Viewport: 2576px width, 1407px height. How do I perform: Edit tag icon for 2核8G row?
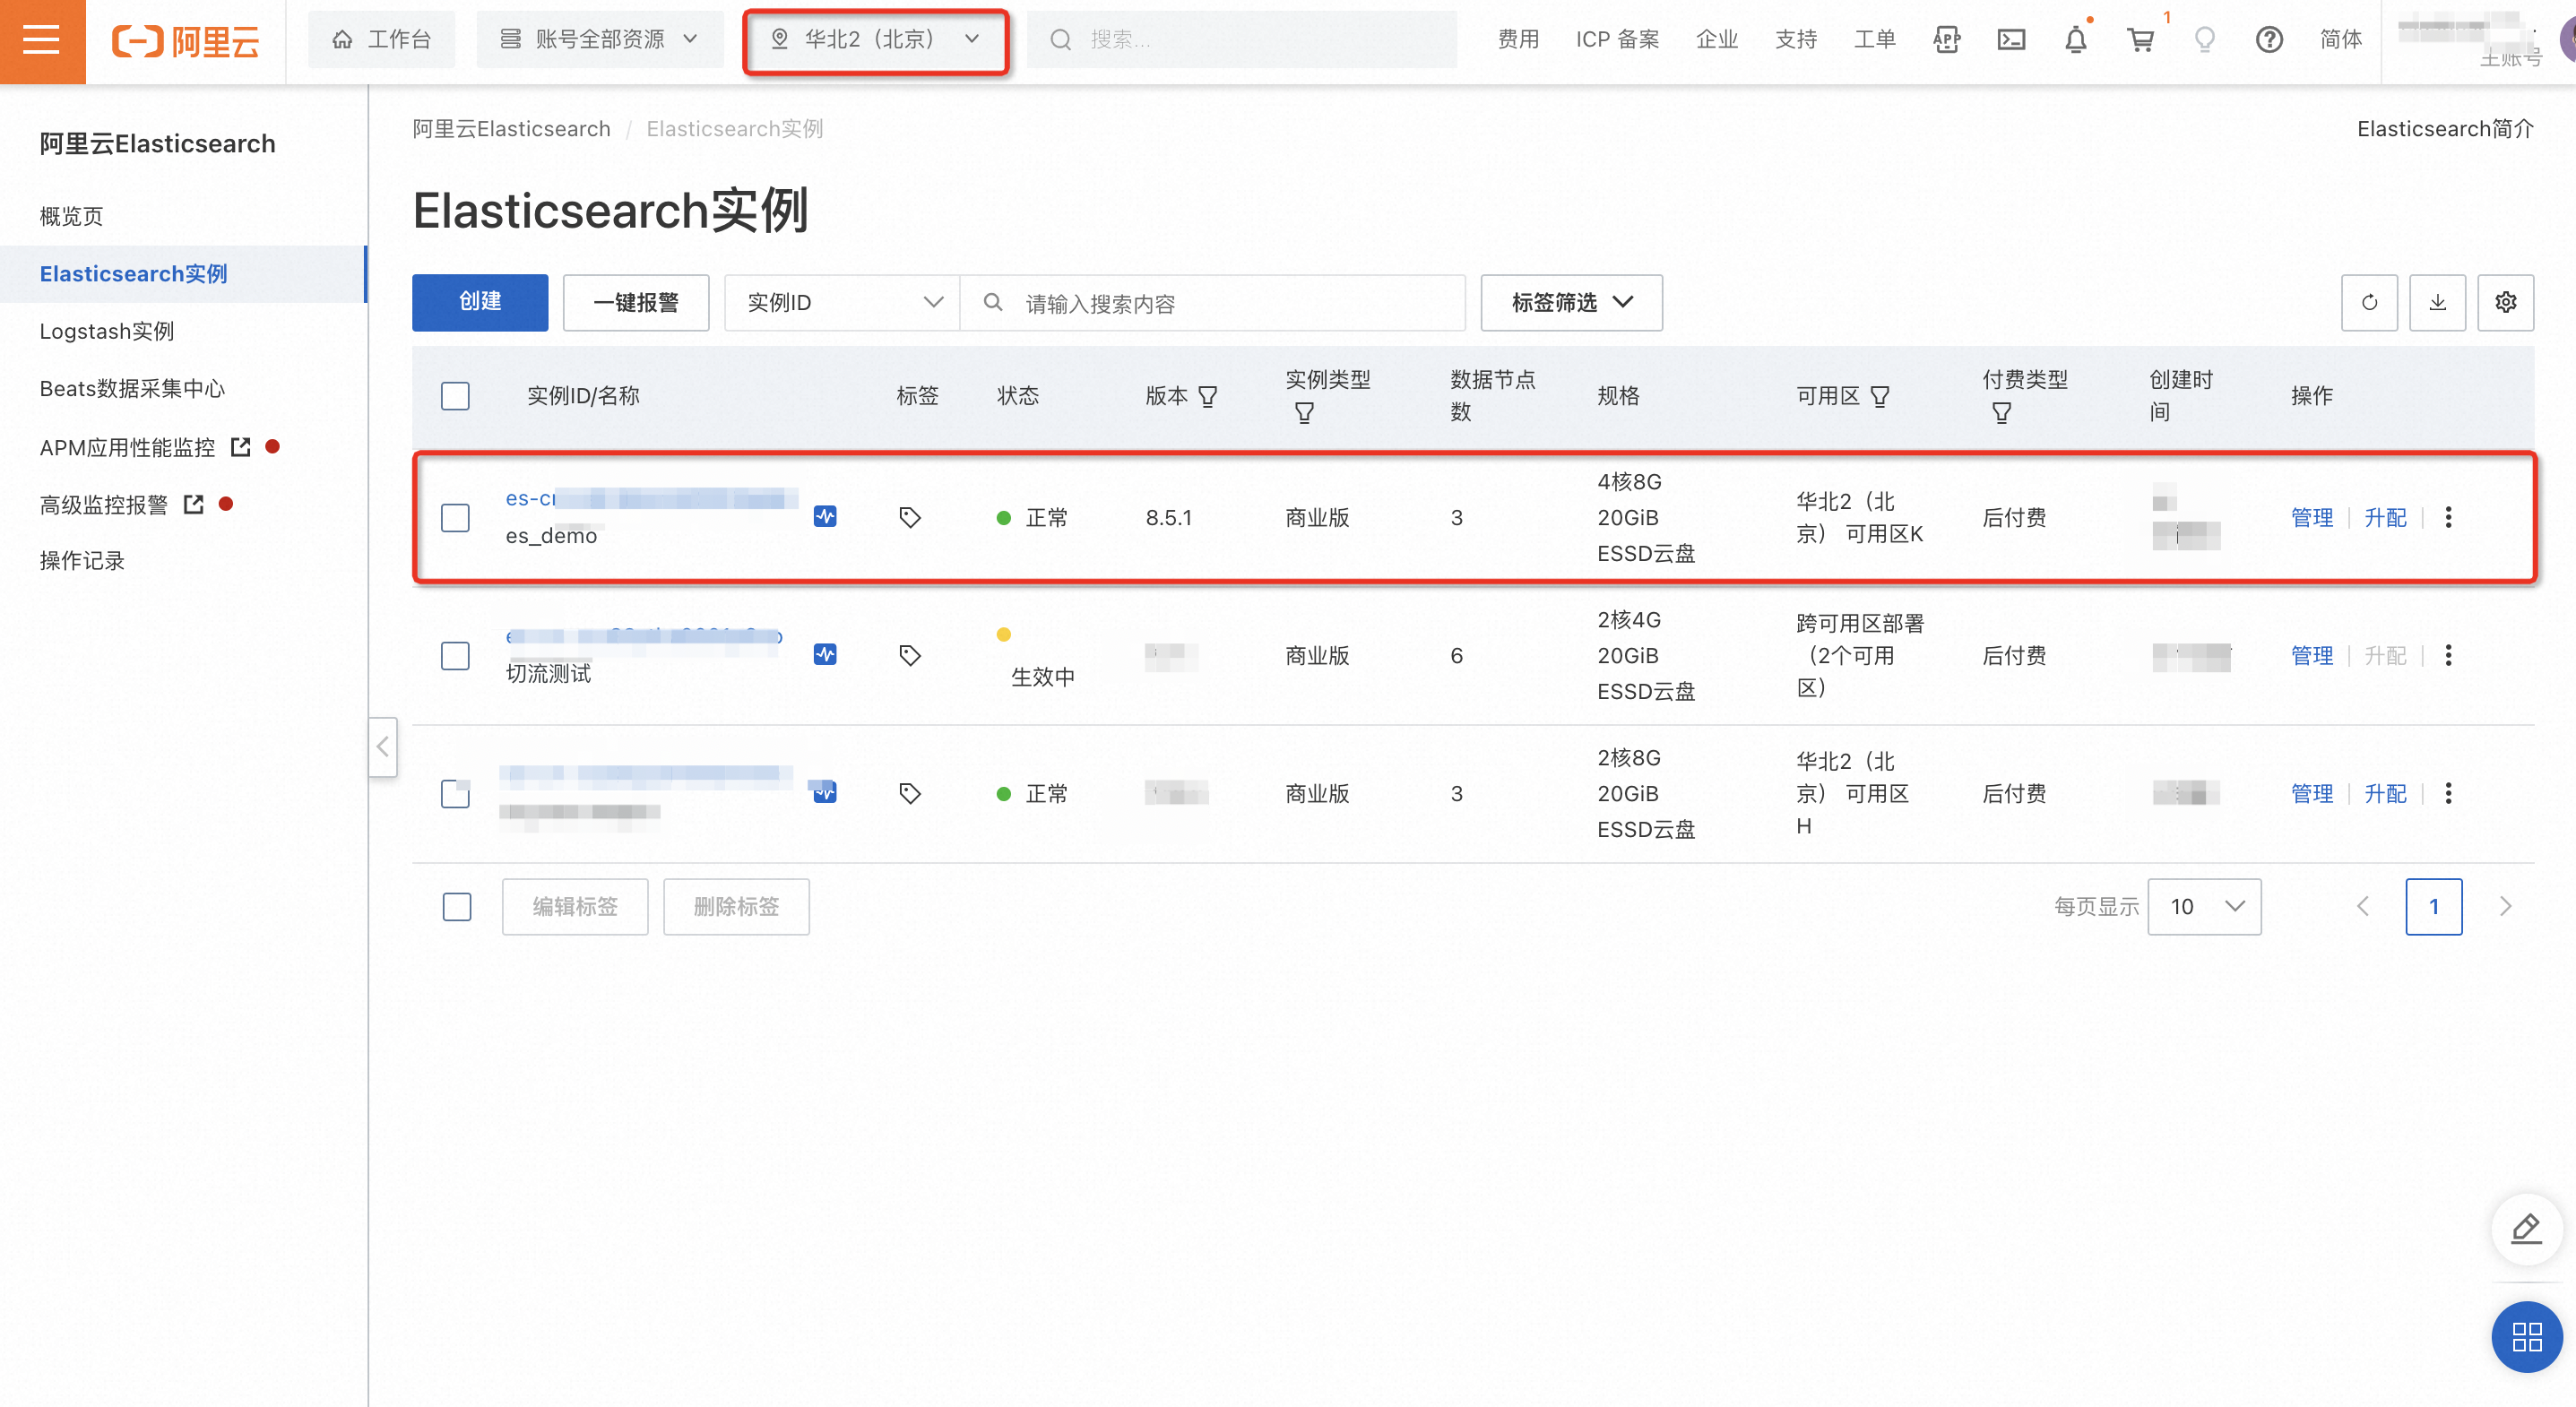[x=909, y=793]
